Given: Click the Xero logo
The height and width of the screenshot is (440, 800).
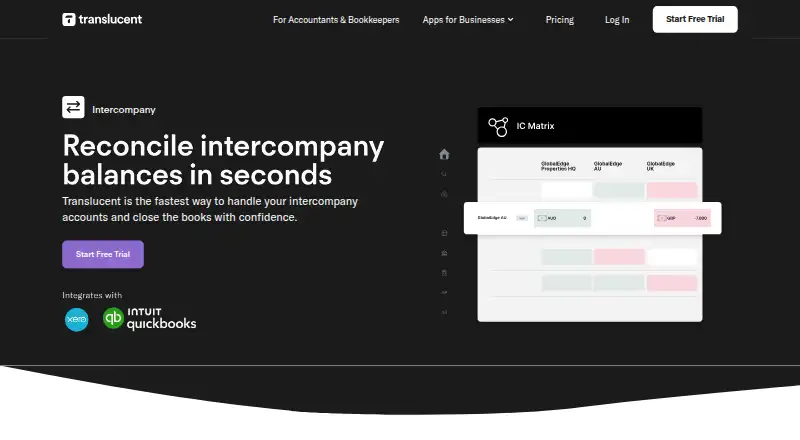Looking at the screenshot, I should (77, 320).
